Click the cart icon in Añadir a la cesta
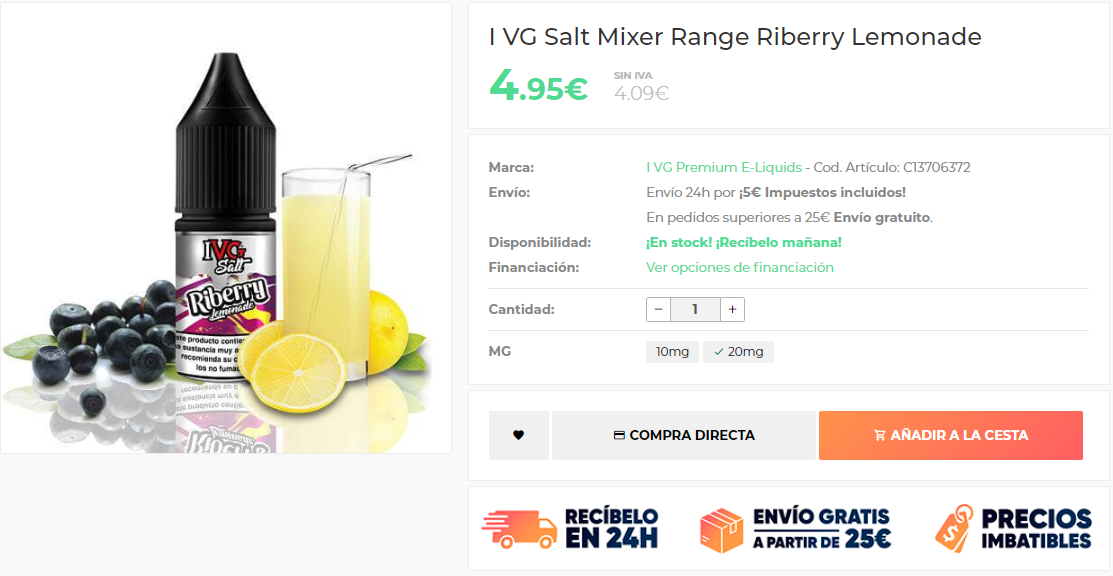Image resolution: width=1113 pixels, height=576 pixels. click(x=880, y=435)
